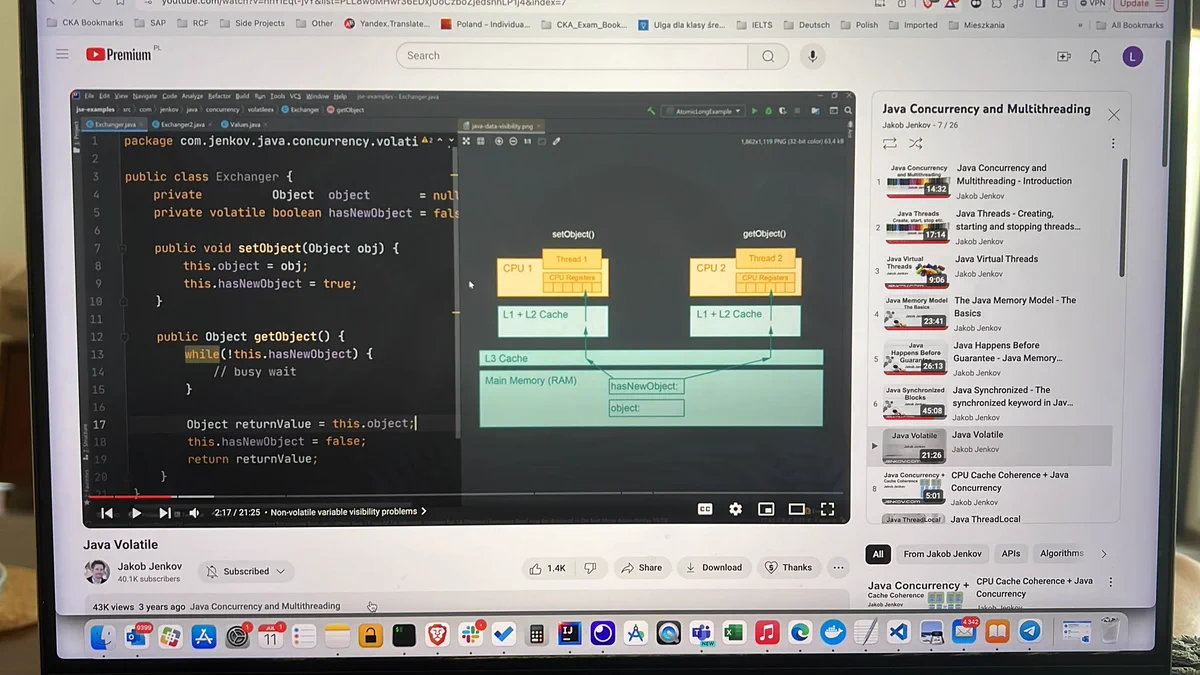Viewport: 1200px width, 675px height.
Task: Open Brave browser in Dock
Action: [x=437, y=634]
